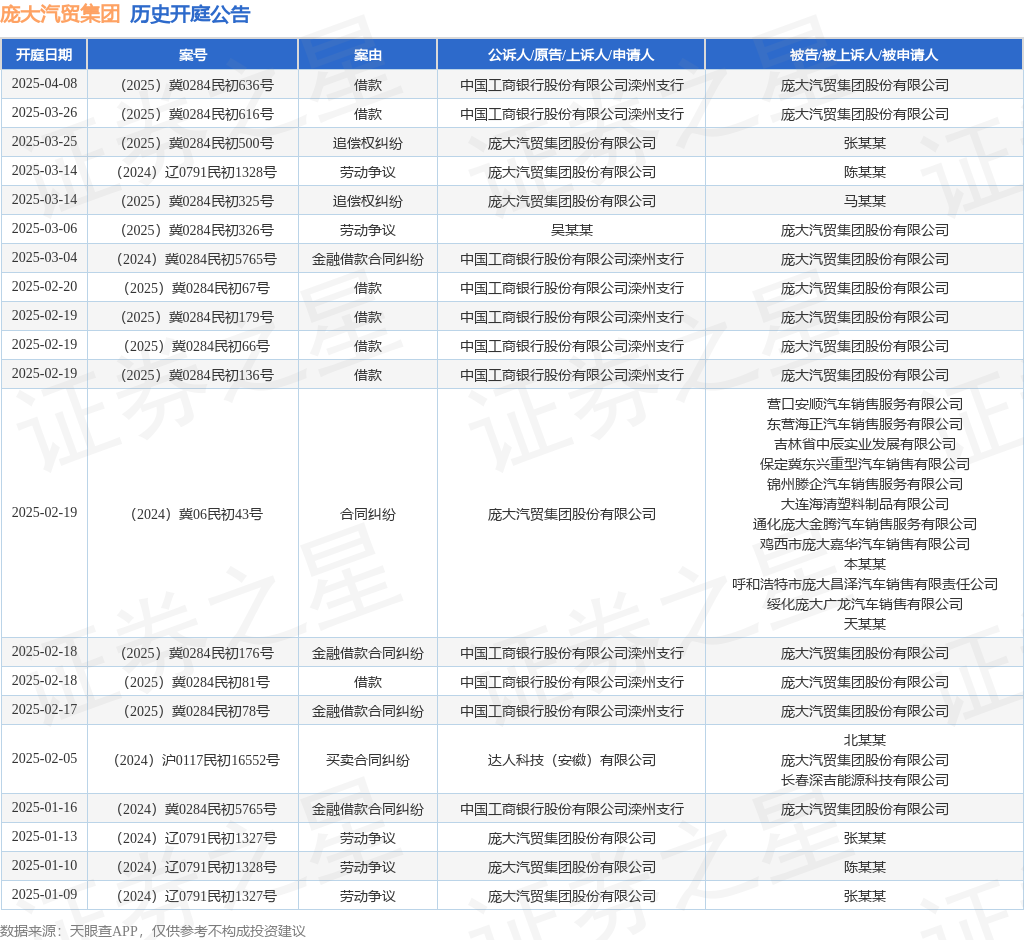Click defendant 北某某
Viewport: 1024px width, 940px height.
click(865, 740)
